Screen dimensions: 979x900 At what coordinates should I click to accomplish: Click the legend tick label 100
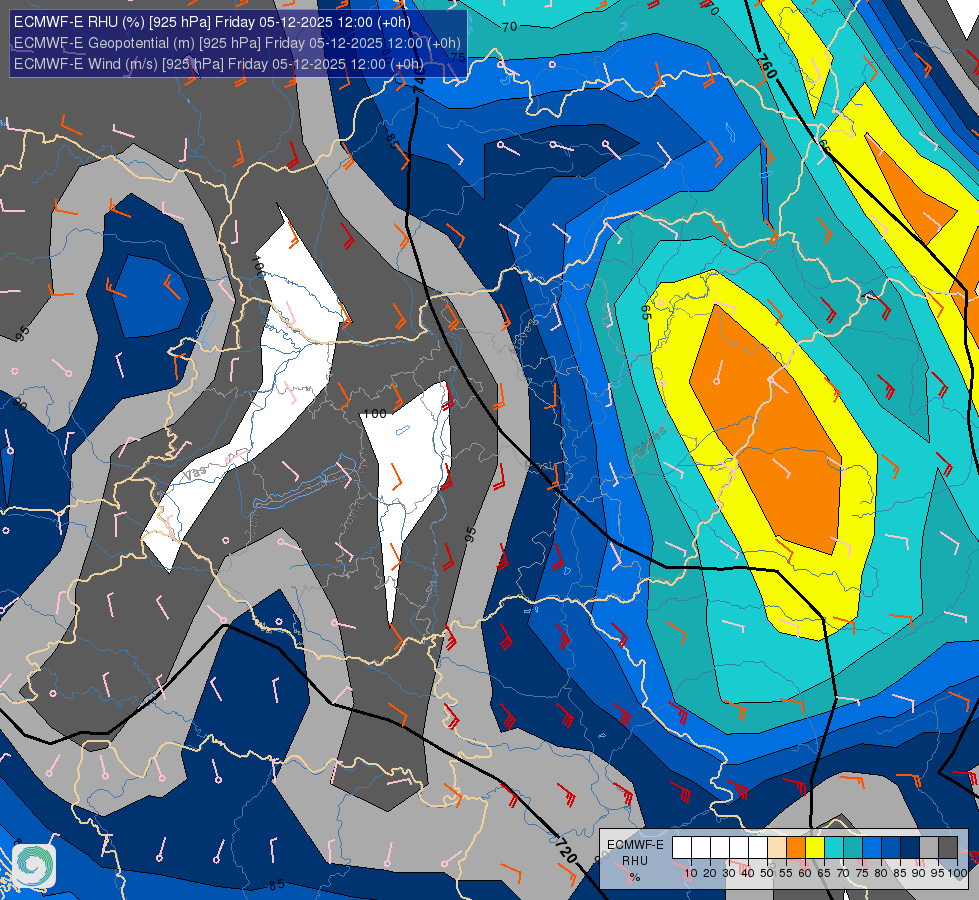957,873
